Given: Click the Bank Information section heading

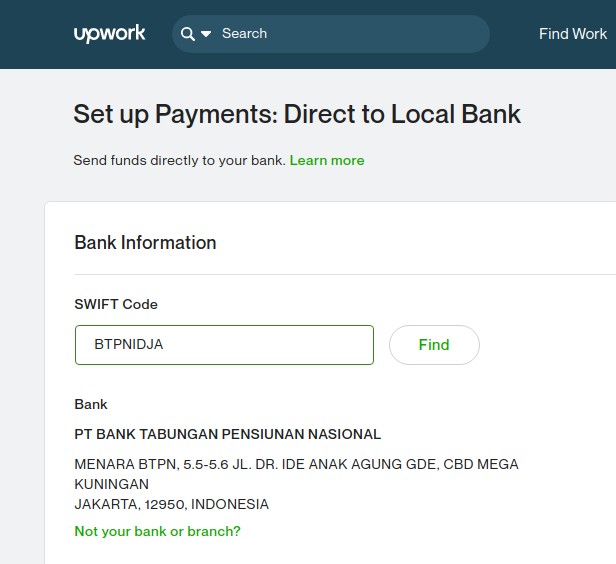Looking at the screenshot, I should pos(145,243).
